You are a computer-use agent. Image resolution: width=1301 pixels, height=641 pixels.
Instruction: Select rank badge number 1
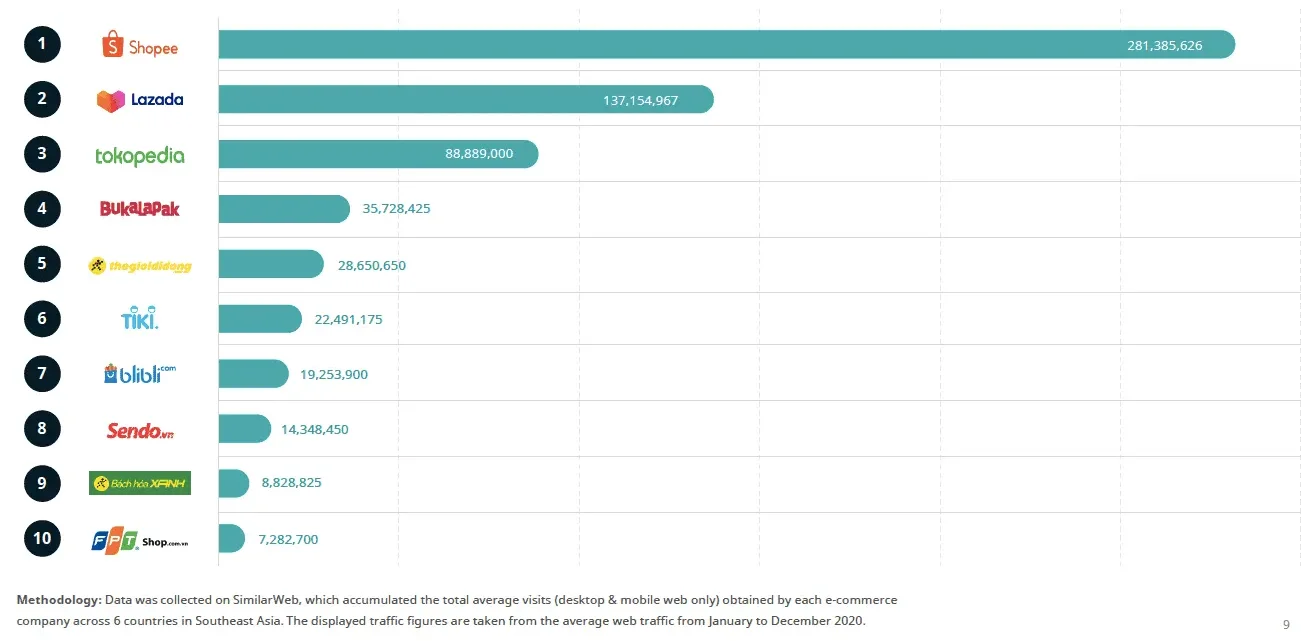[x=42, y=44]
